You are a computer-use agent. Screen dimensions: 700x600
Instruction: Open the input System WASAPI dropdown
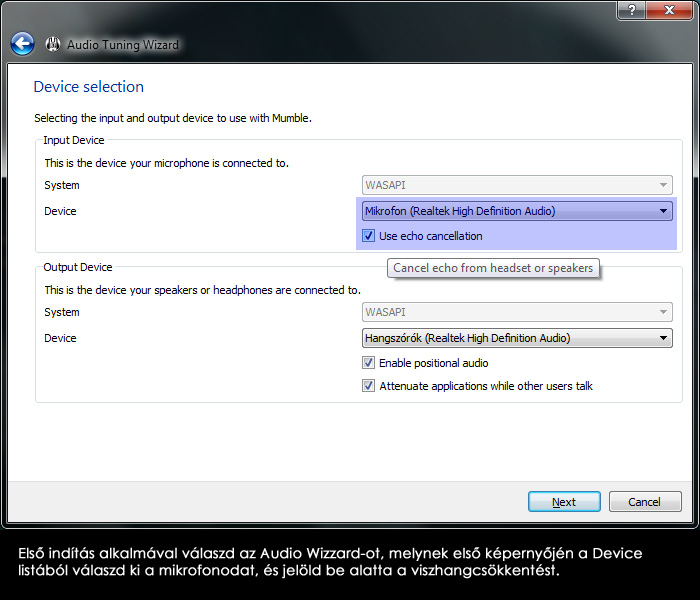(x=517, y=185)
